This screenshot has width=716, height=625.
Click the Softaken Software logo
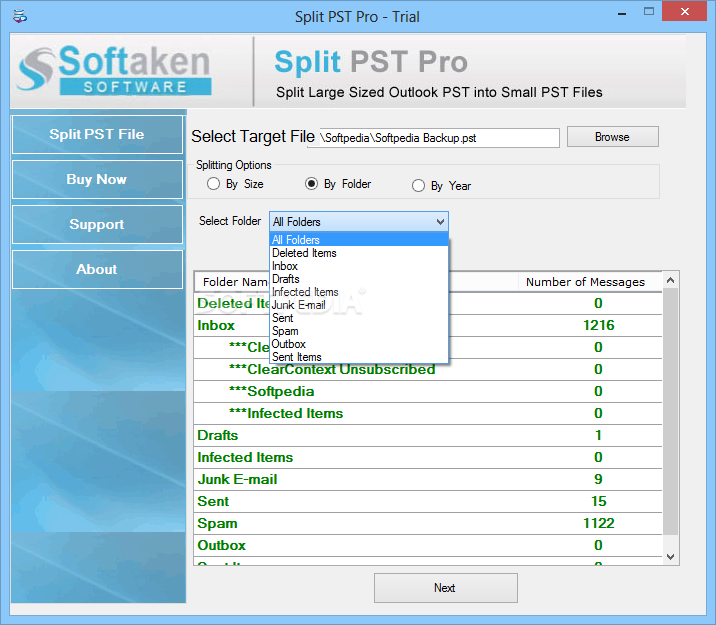(x=114, y=71)
